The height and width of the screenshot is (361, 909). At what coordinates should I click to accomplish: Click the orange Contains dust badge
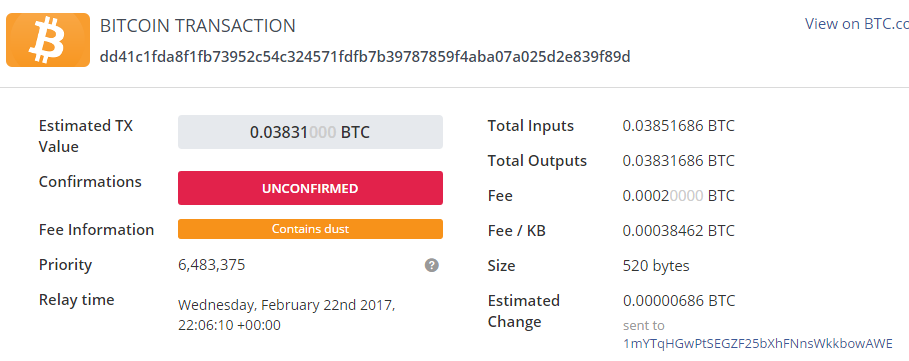[310, 229]
